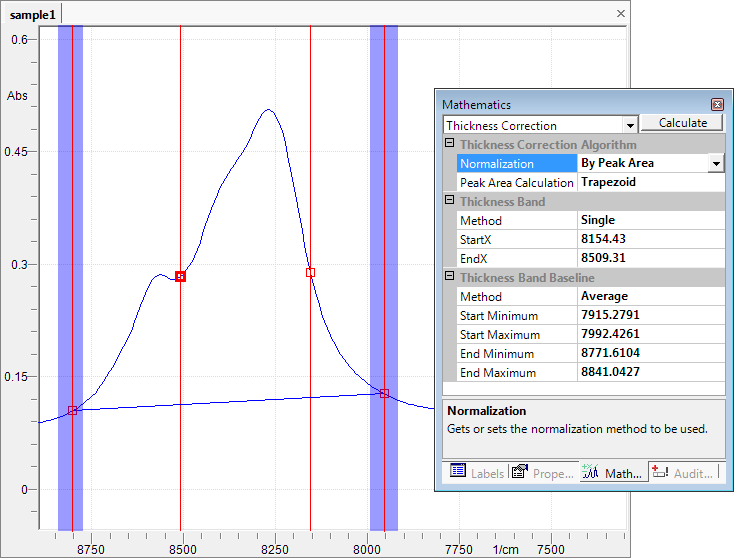Image resolution: width=734 pixels, height=558 pixels.
Task: Click the StartX value field 8154.43
Action: 650,240
